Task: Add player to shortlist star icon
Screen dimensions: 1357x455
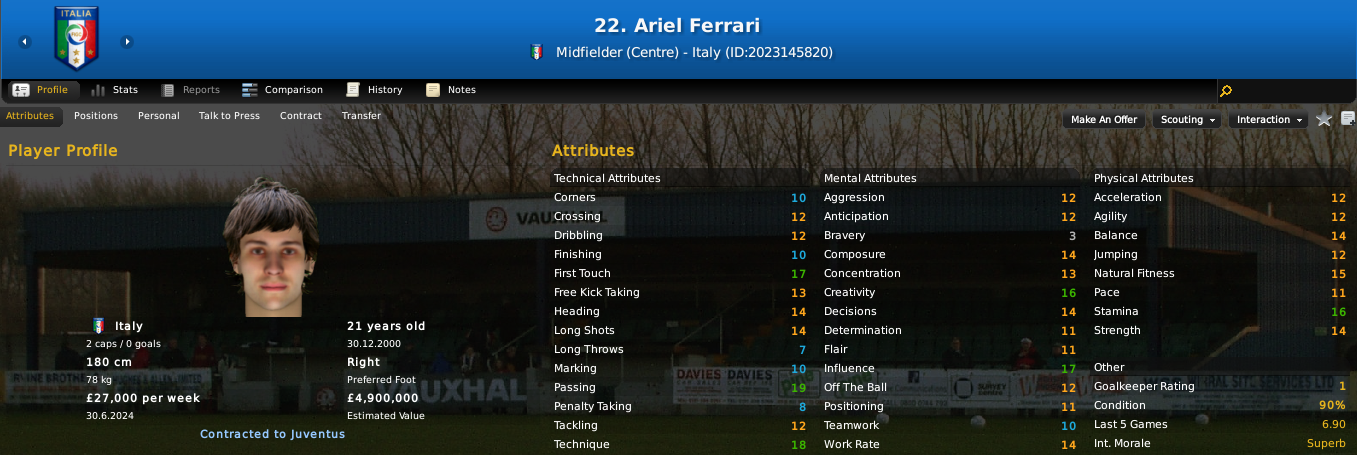Action: (x=1324, y=119)
